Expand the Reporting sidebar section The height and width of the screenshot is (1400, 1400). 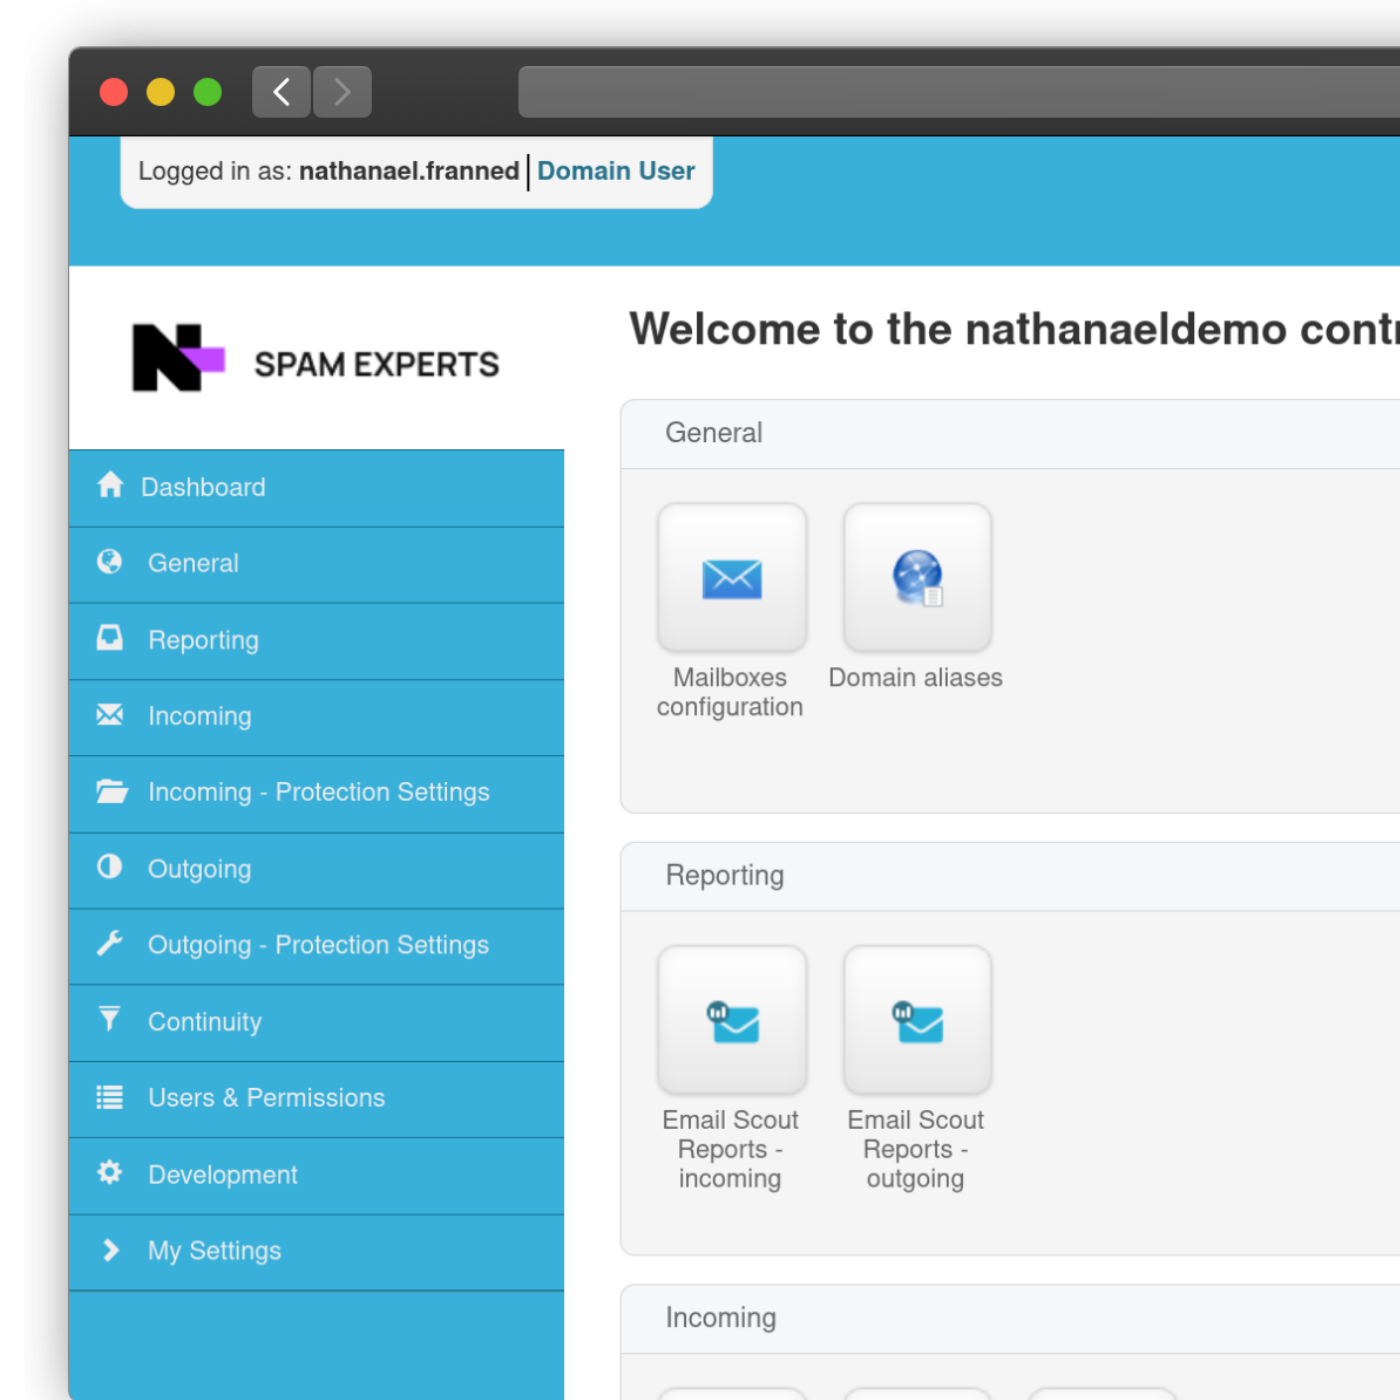pos(203,640)
